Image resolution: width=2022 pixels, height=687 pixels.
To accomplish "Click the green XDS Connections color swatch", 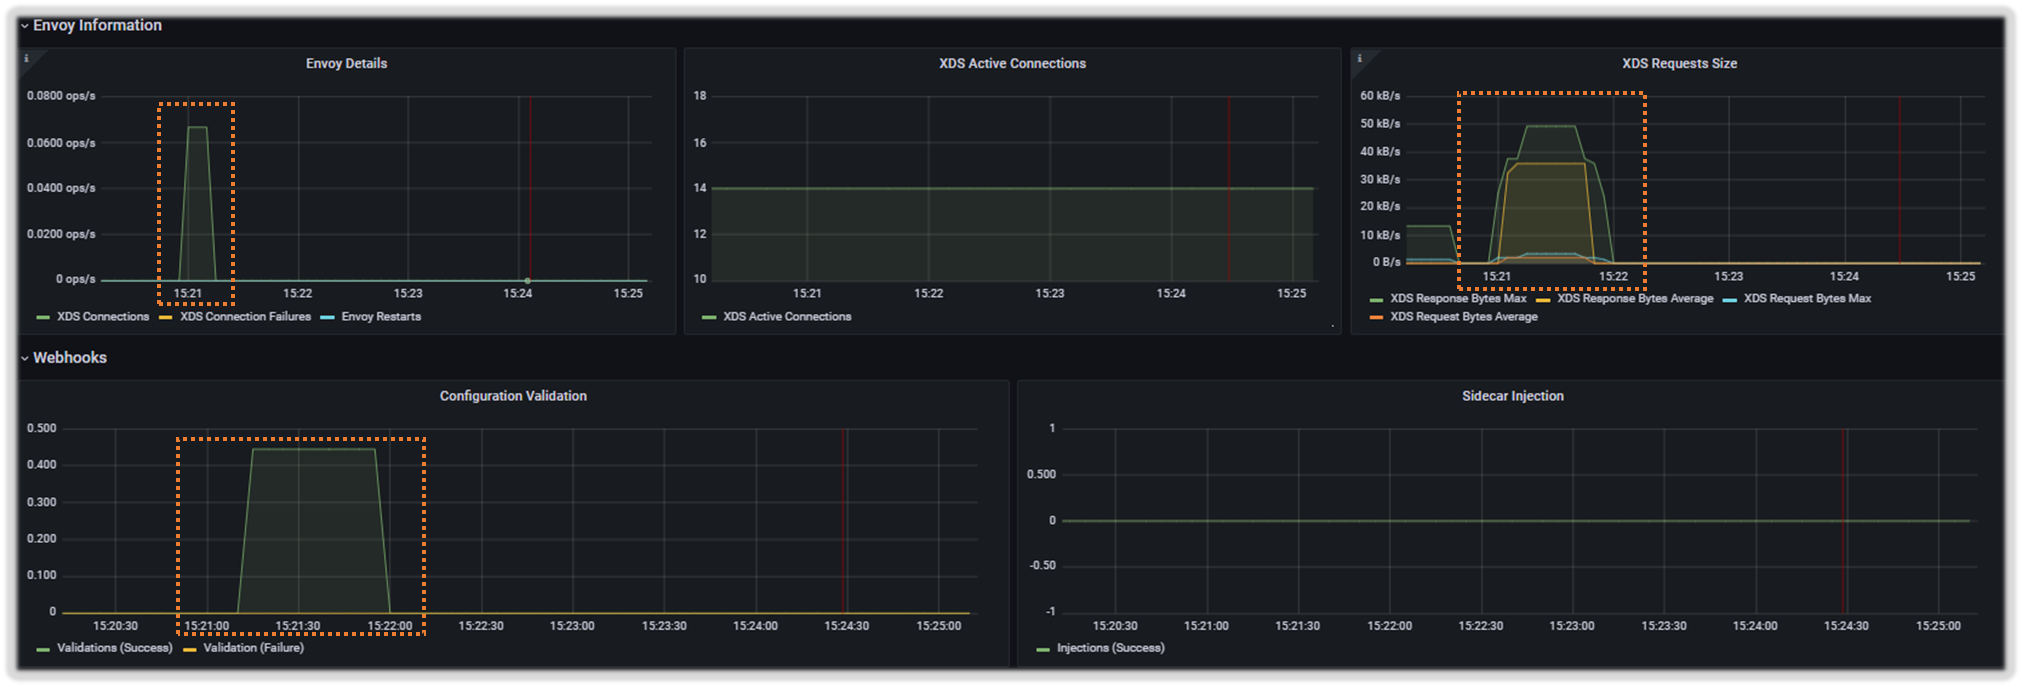I will pos(43,318).
